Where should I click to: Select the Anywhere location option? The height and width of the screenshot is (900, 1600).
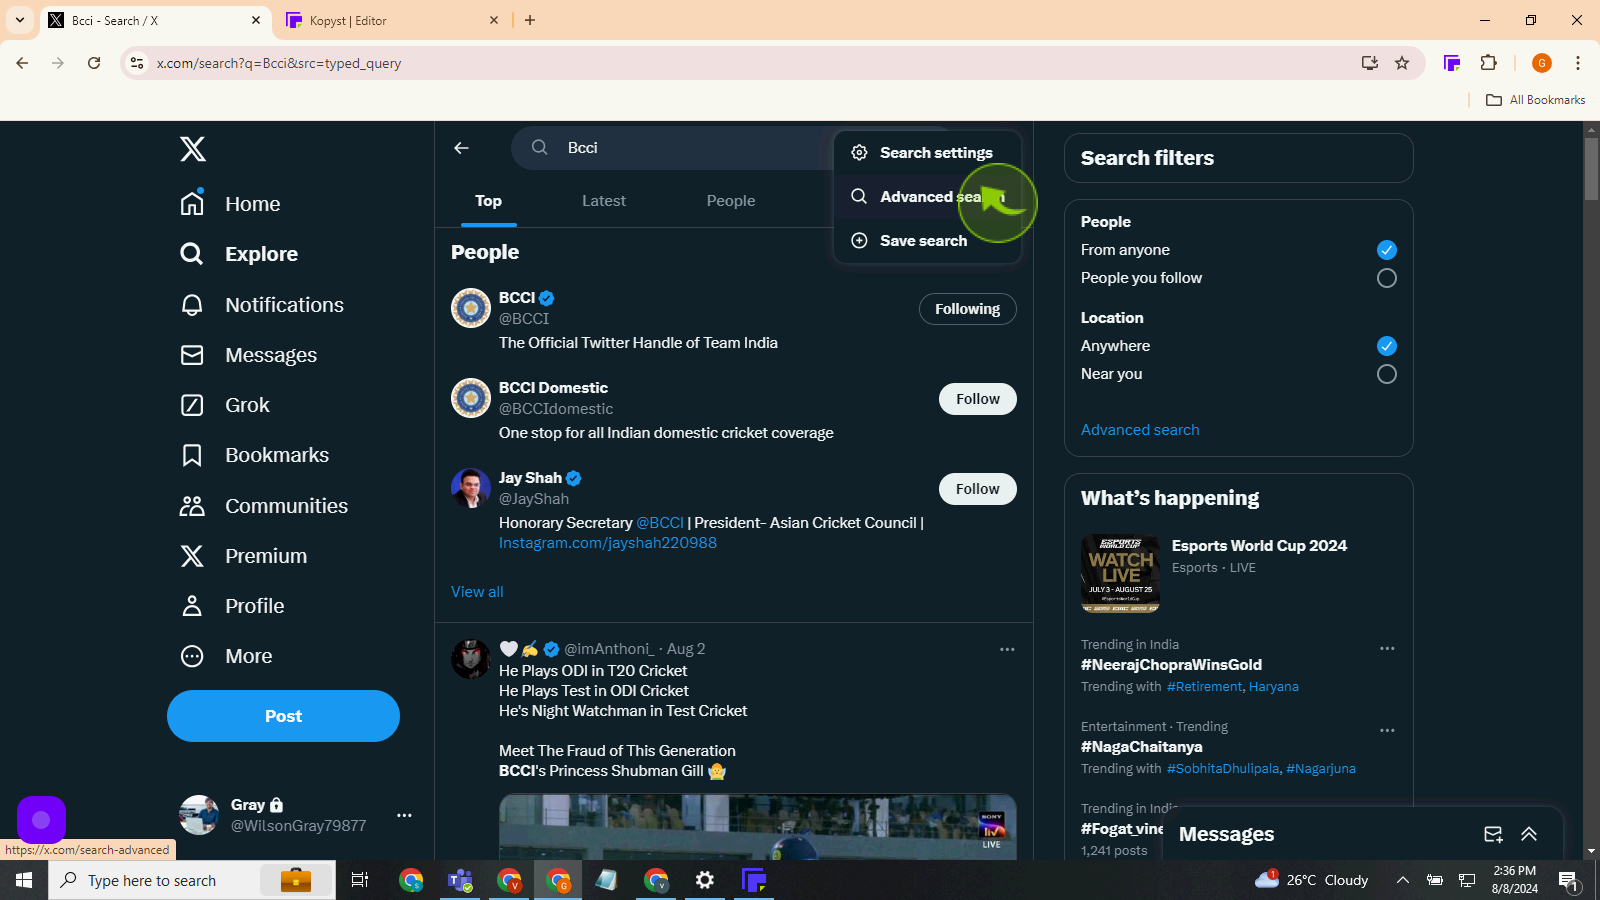[1386, 346]
